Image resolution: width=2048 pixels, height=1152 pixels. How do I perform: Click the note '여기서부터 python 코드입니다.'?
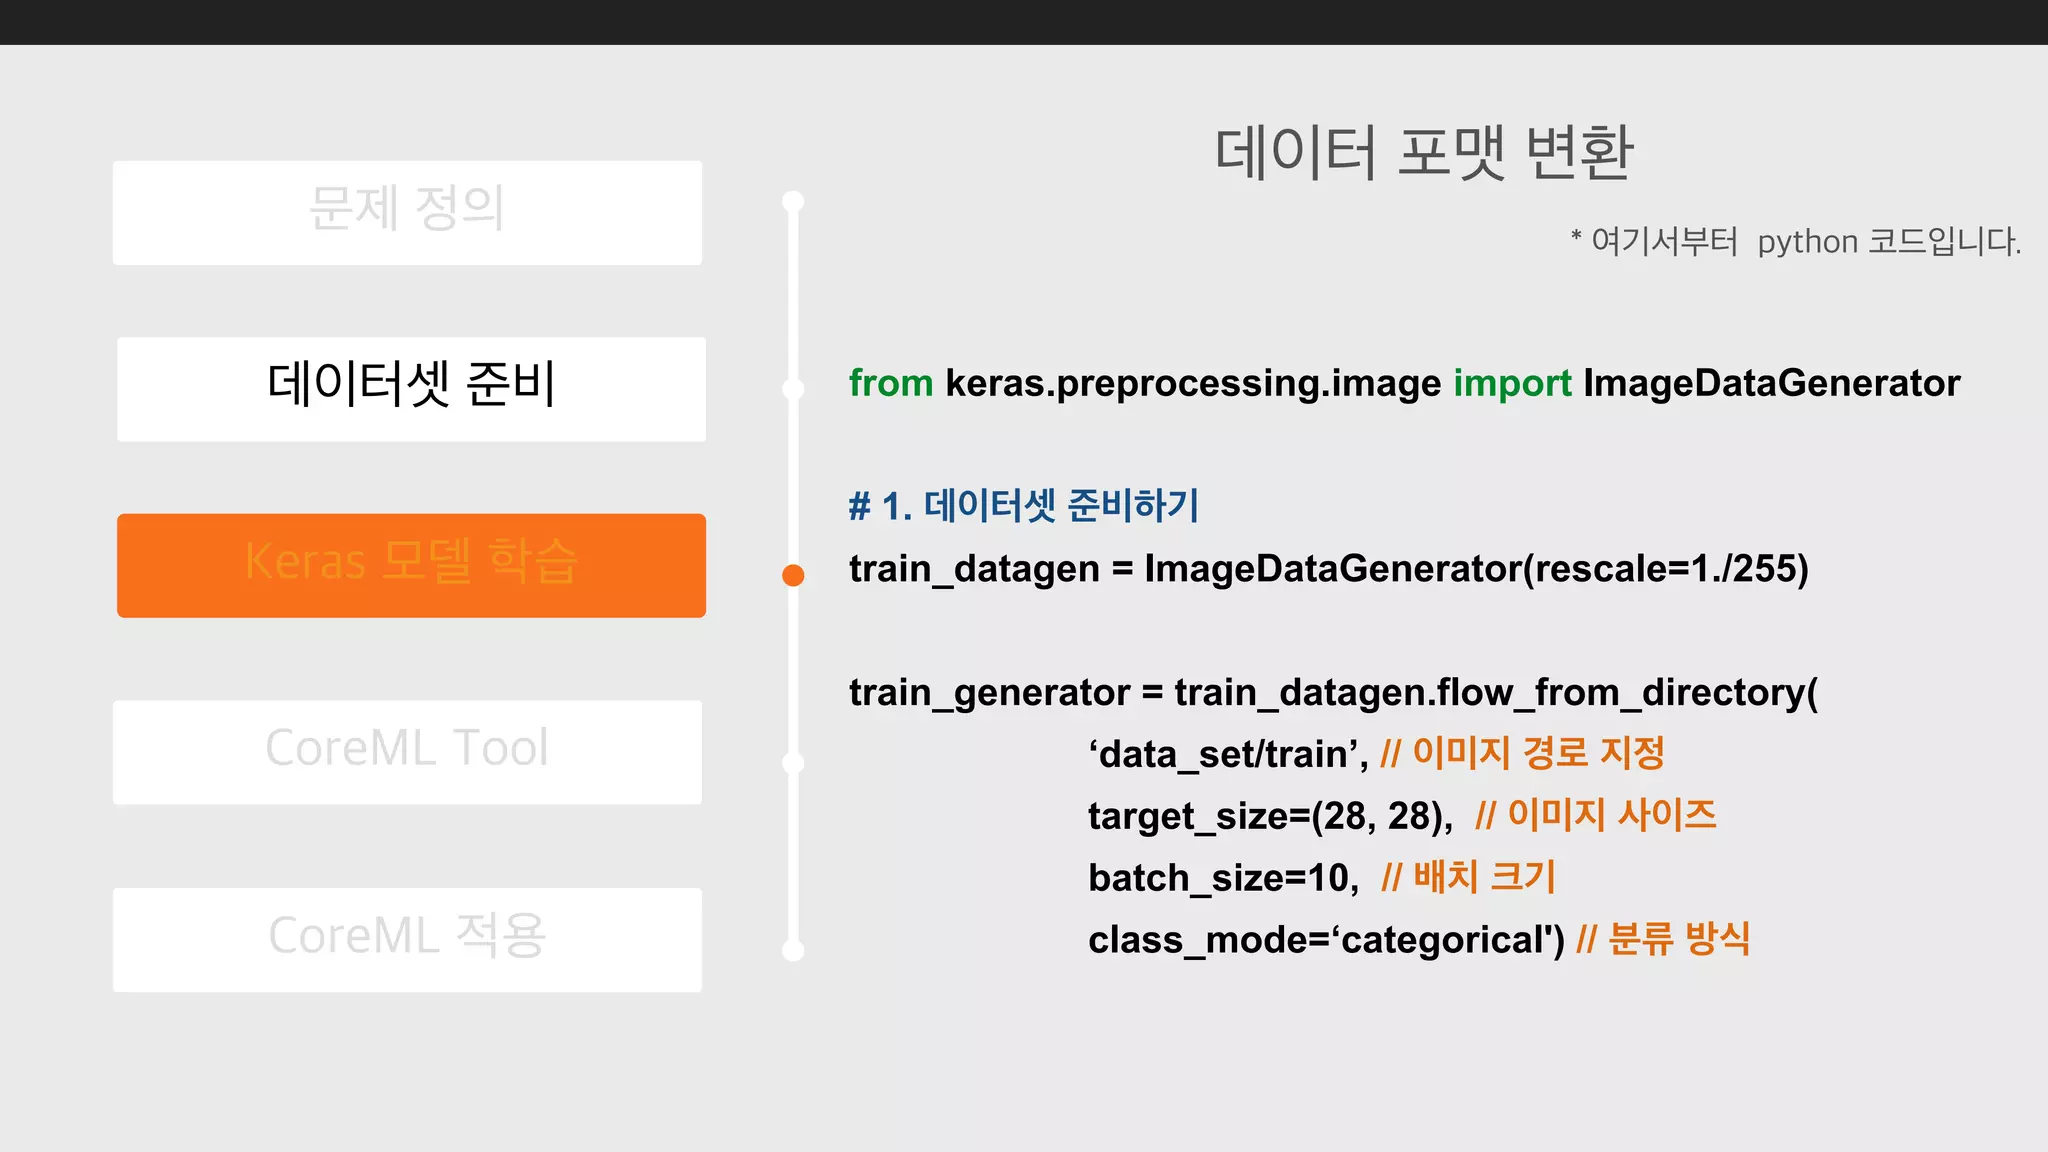[x=1796, y=241]
